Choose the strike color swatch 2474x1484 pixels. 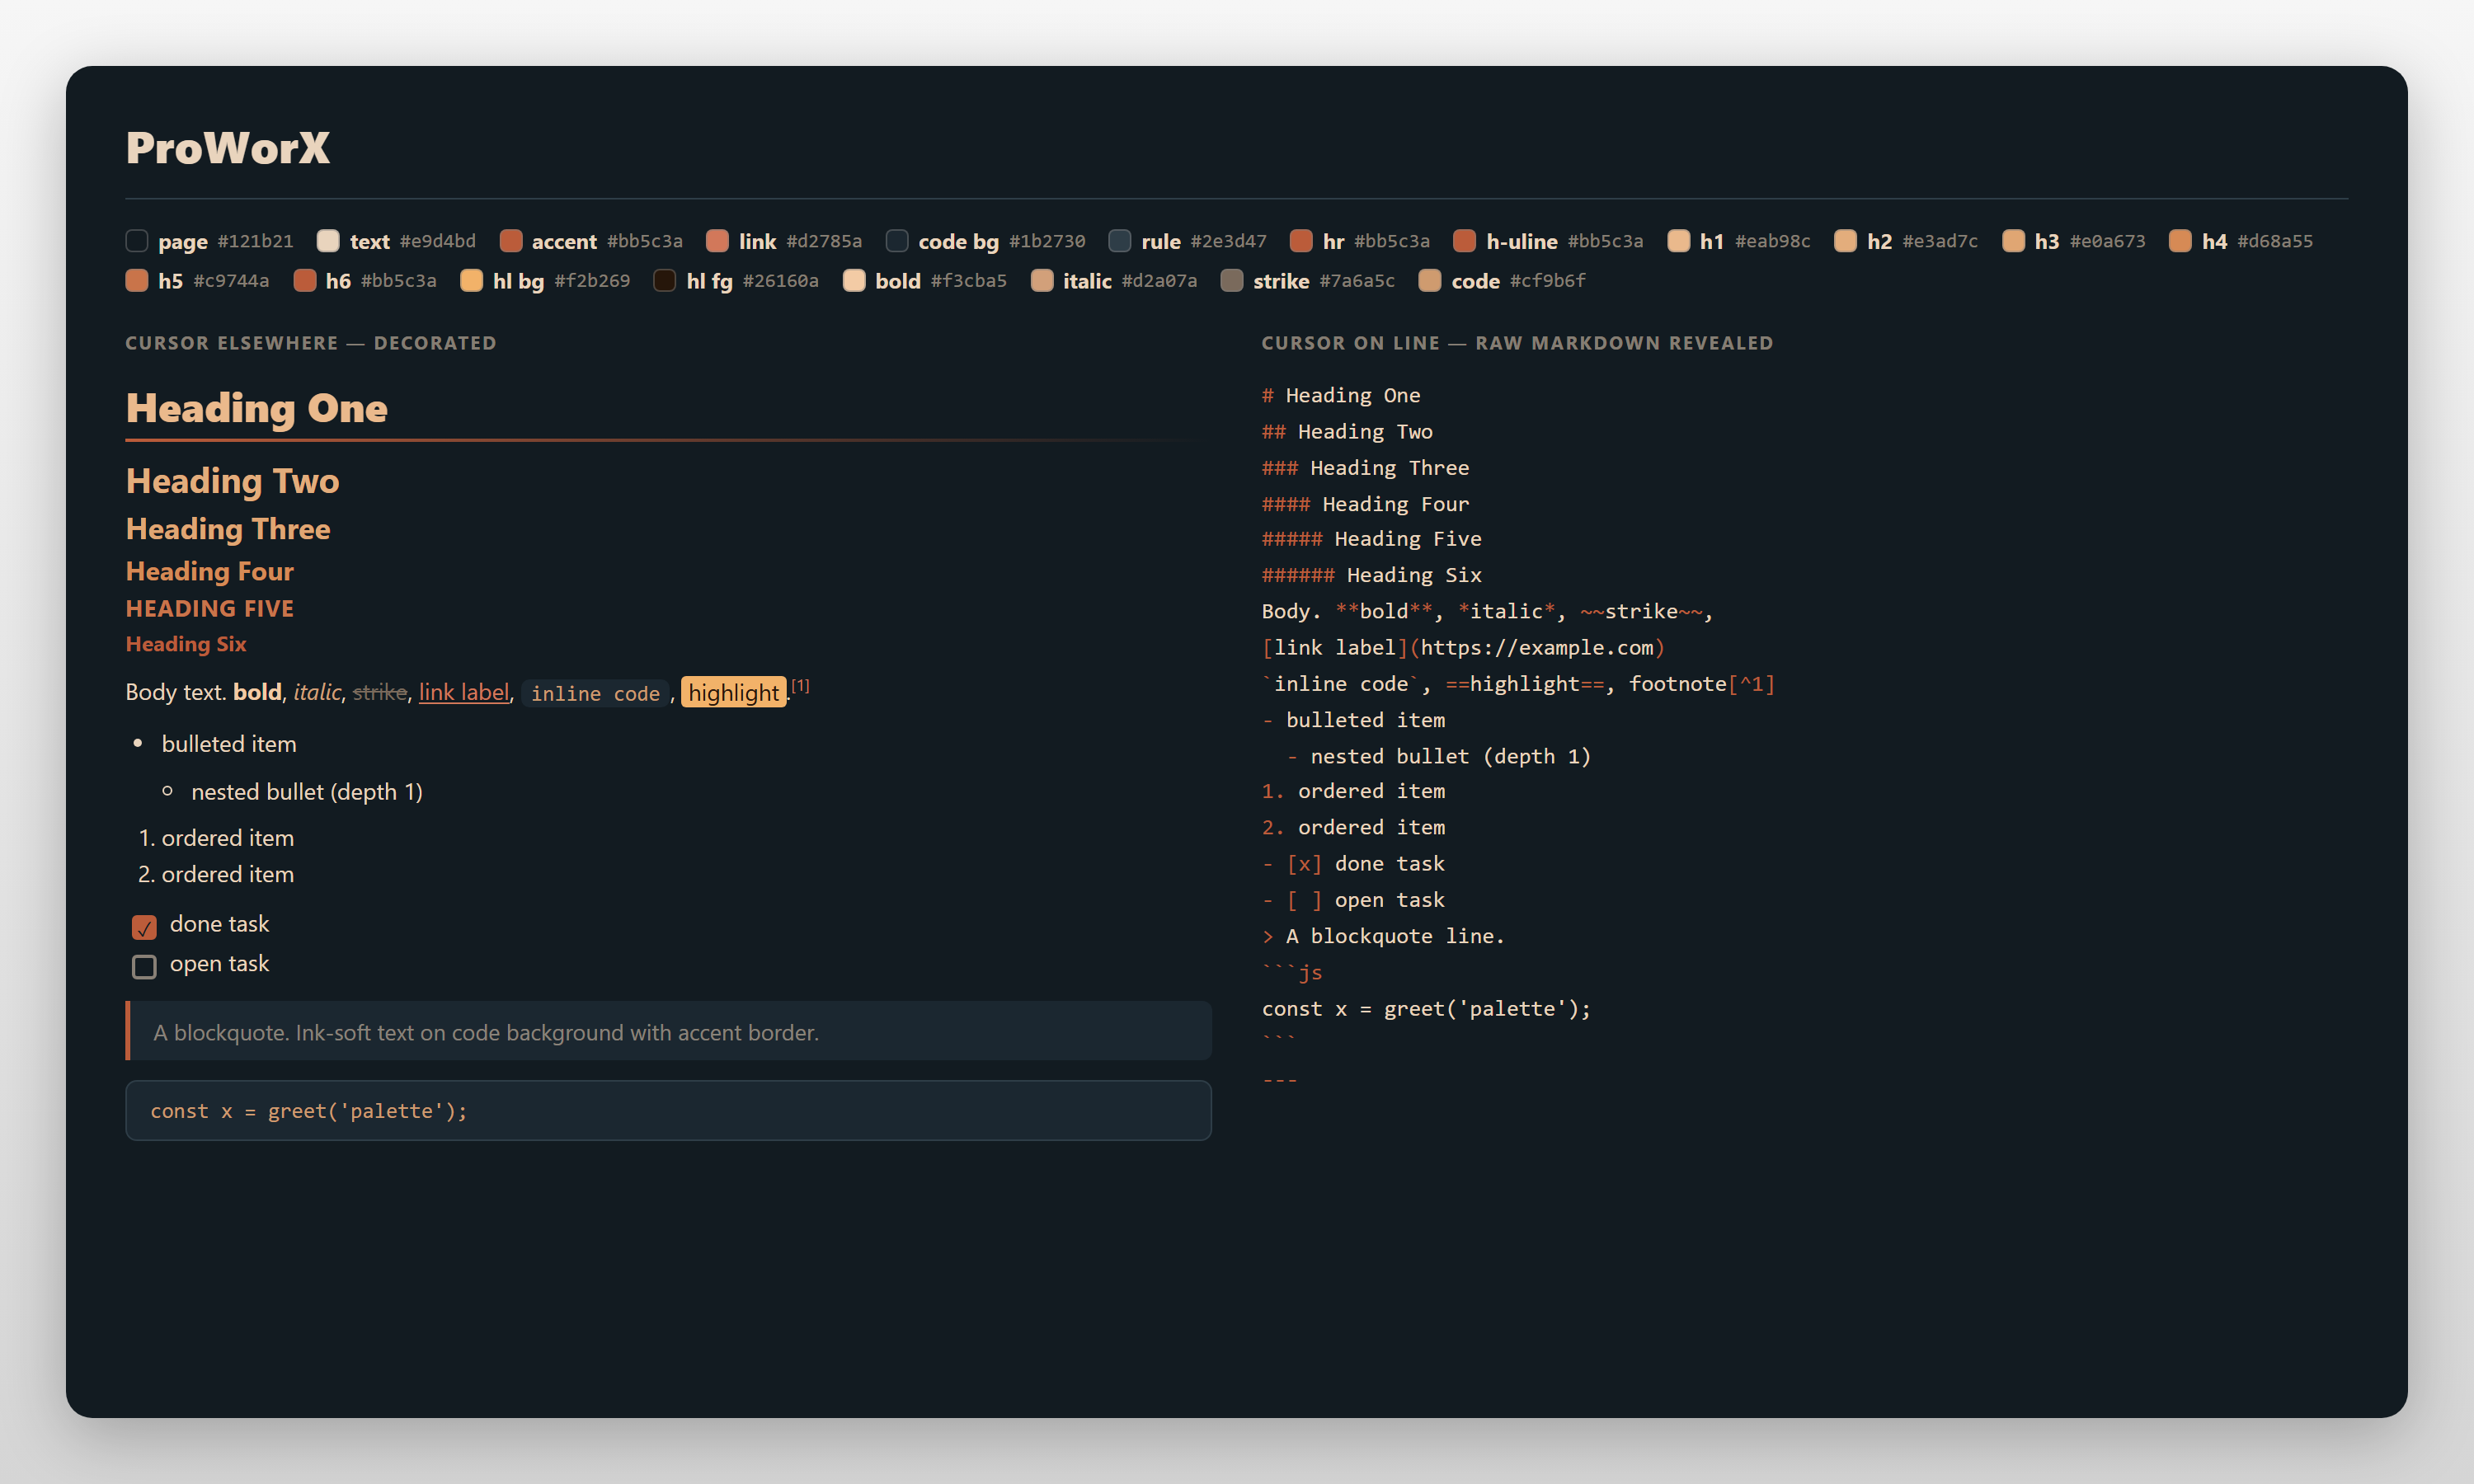(1232, 281)
